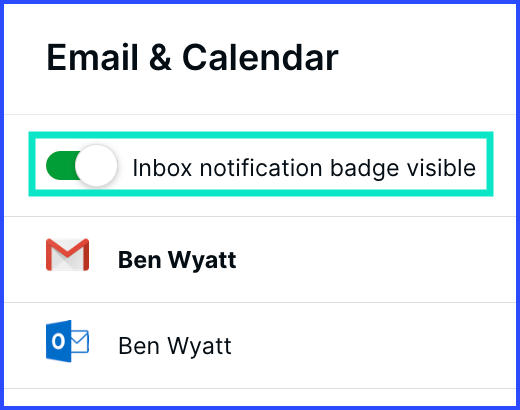
Task: Click the white knob of the badge toggle
Action: (96, 166)
